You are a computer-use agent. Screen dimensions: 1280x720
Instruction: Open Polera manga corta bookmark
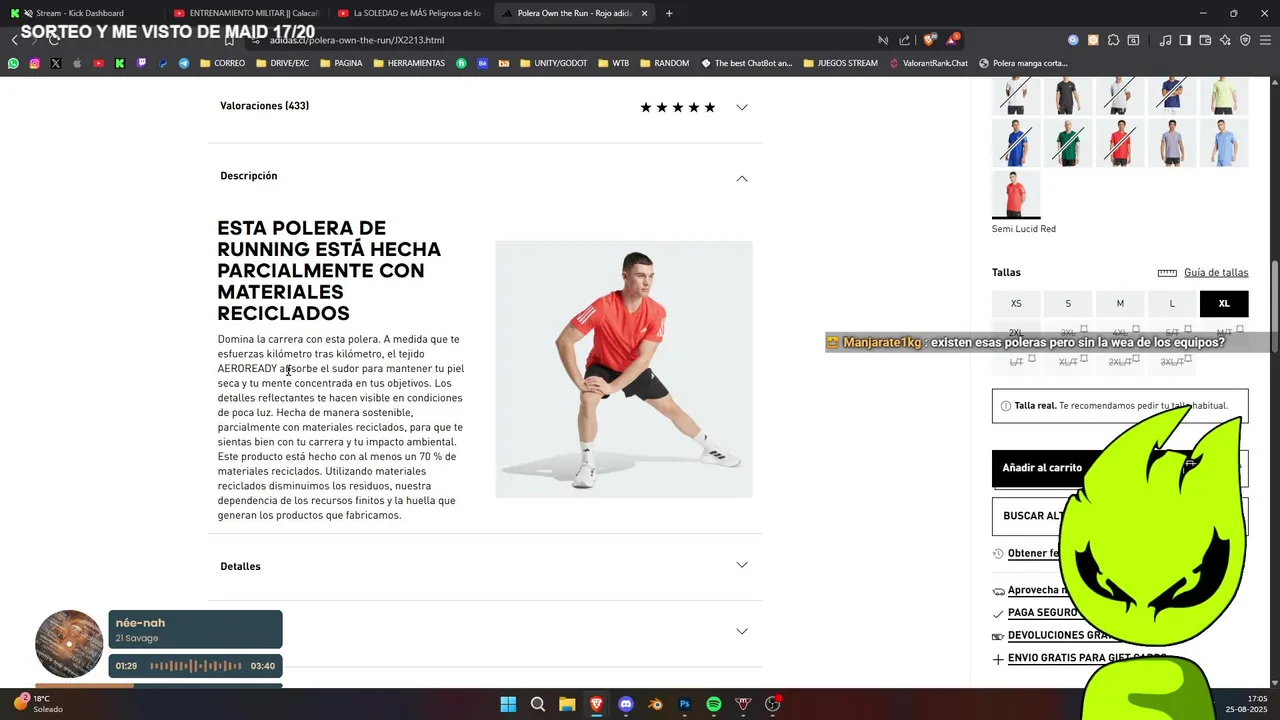click(x=1023, y=63)
